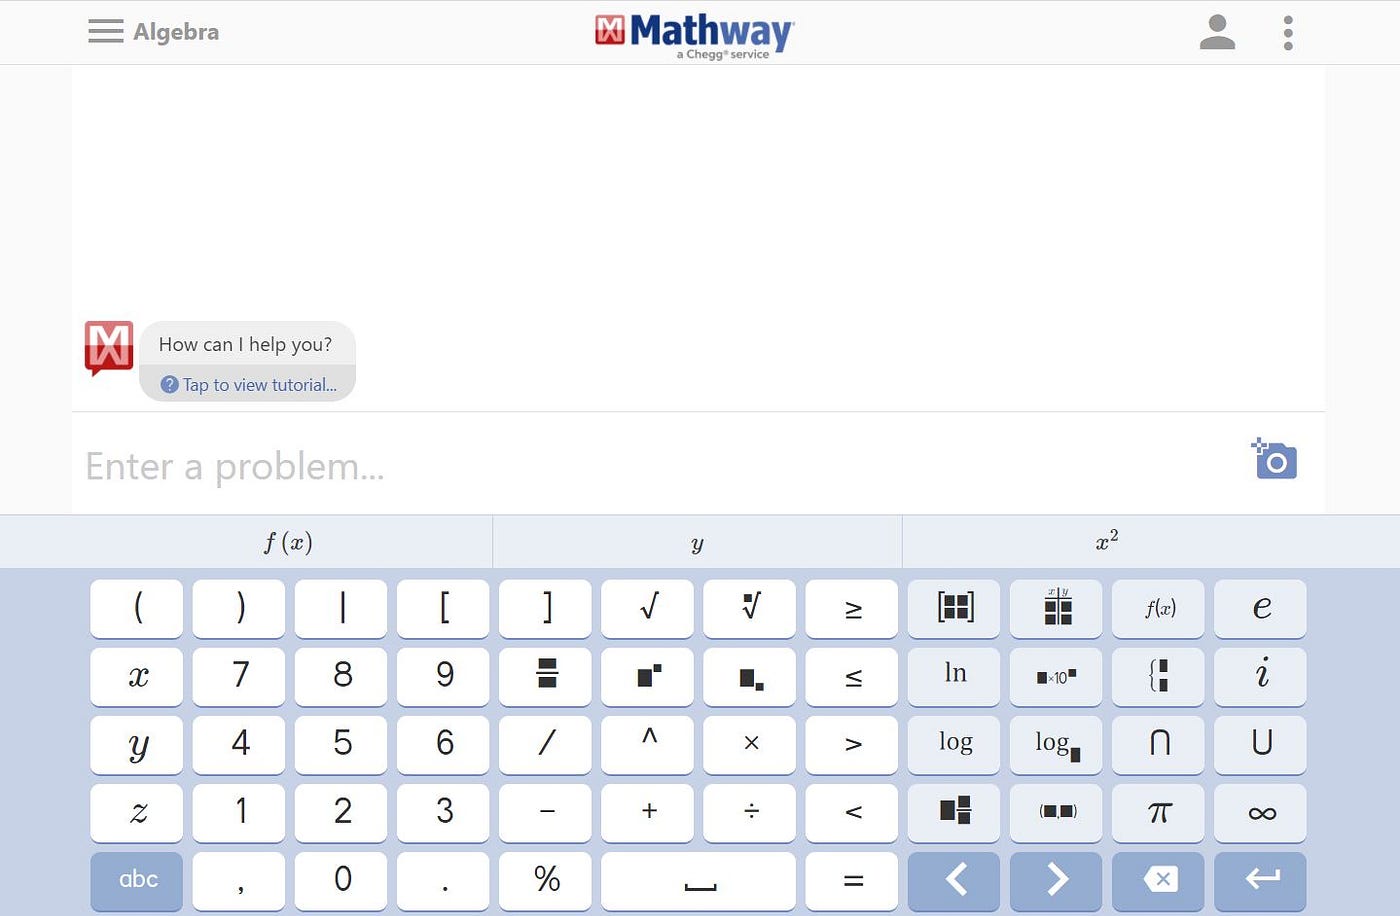Choose the x squared suggestion above the keyboard
1400x916 pixels.
point(1107,543)
